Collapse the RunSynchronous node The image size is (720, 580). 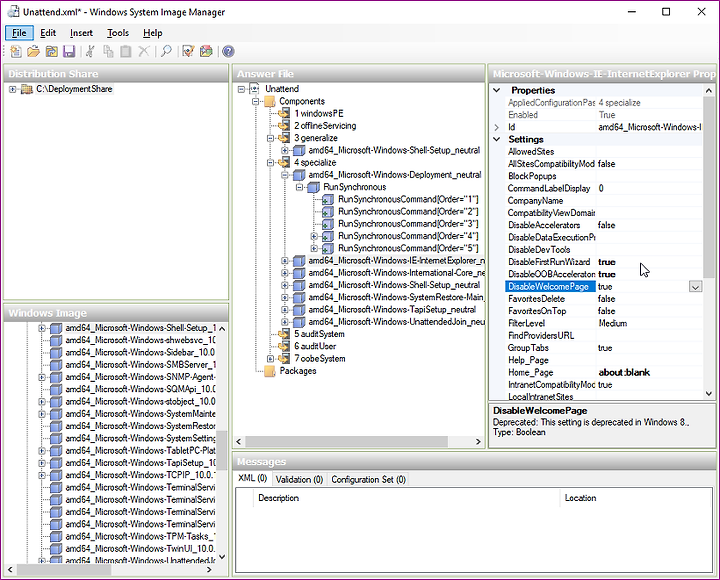[299, 187]
